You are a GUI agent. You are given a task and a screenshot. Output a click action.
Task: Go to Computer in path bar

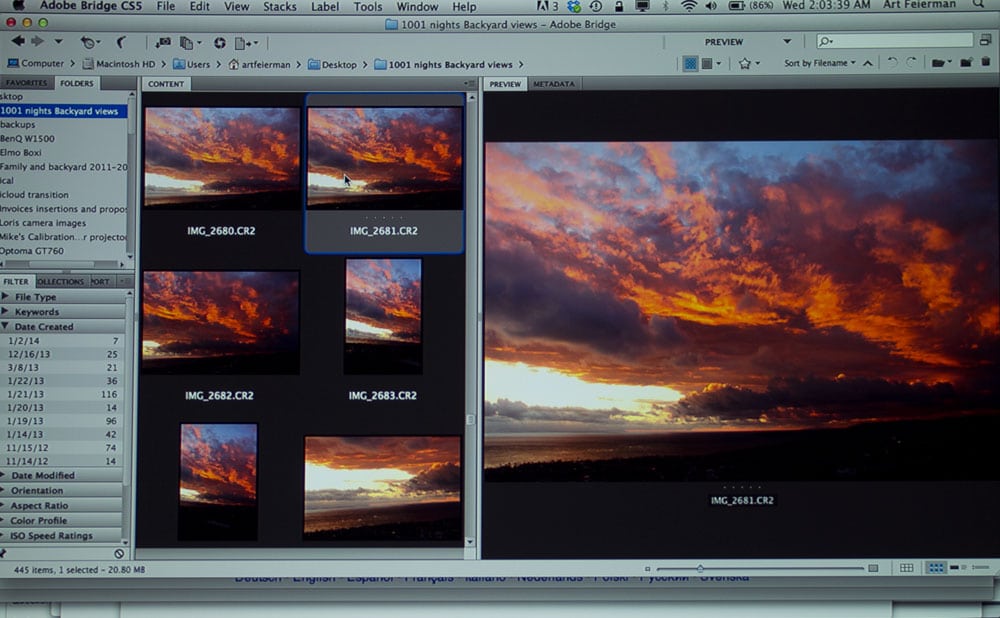pyautogui.click(x=36, y=64)
